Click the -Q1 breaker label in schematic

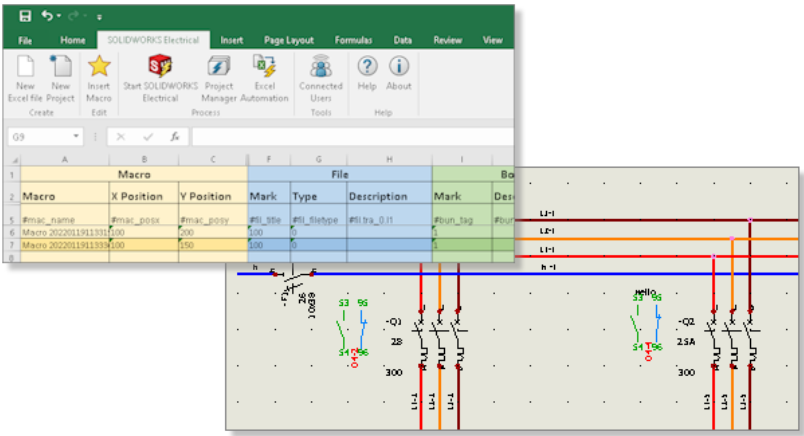393,322
